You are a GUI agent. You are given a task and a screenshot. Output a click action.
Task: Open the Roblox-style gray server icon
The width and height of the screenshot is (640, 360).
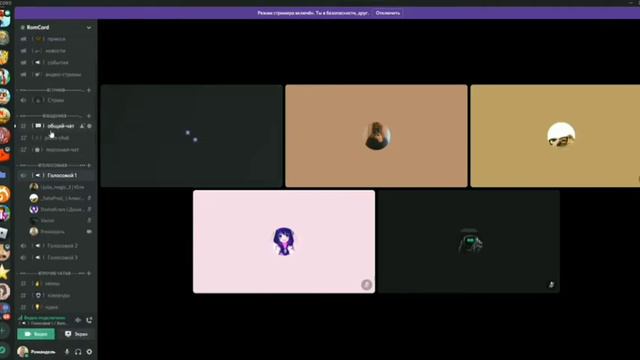pos(4,233)
